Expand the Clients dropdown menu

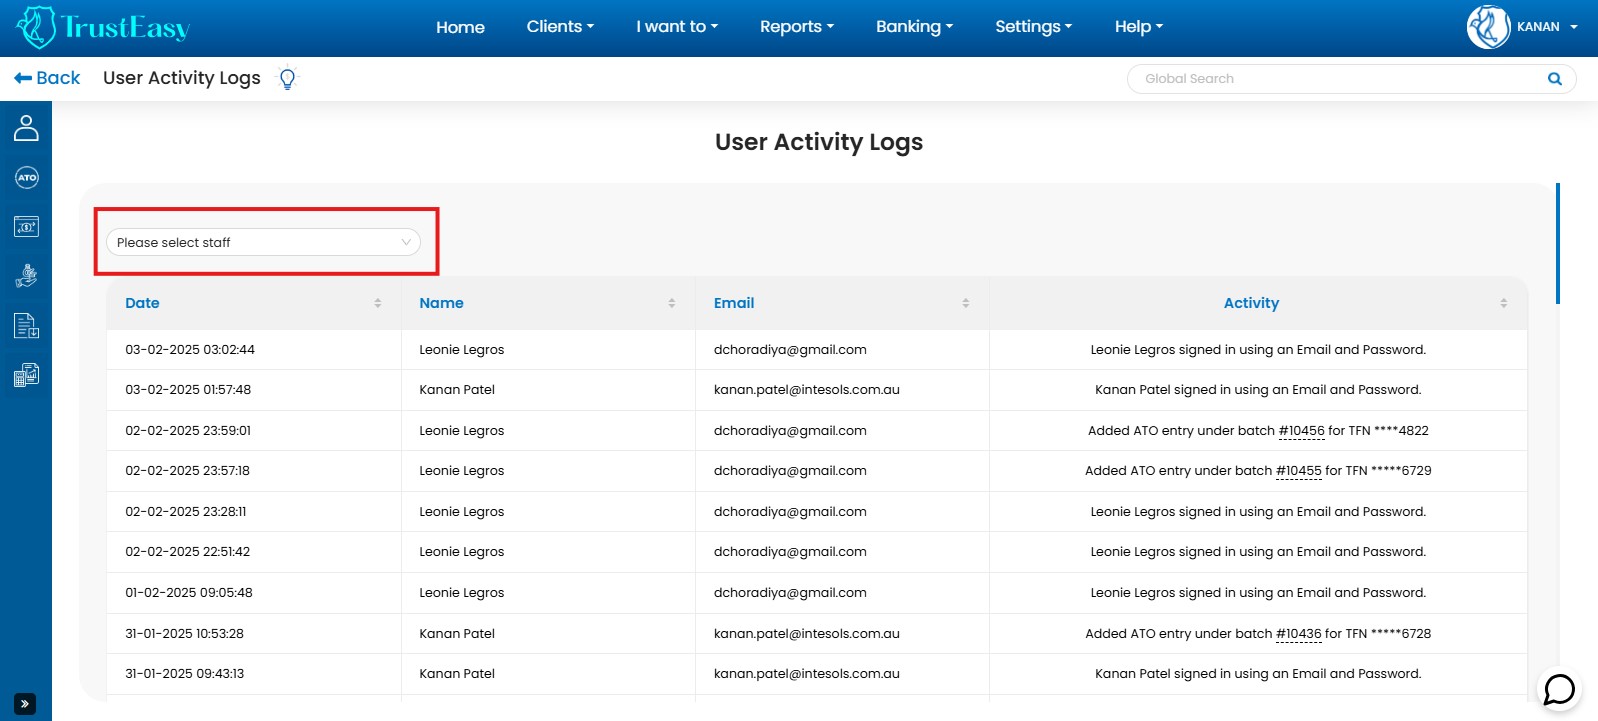[x=560, y=27]
